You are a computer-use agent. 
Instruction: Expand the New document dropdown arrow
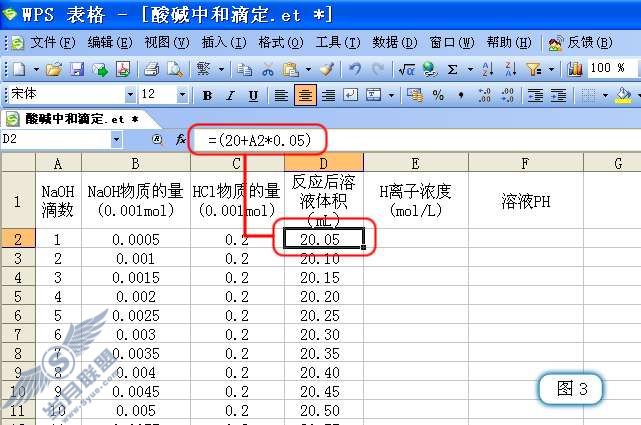tap(36, 69)
